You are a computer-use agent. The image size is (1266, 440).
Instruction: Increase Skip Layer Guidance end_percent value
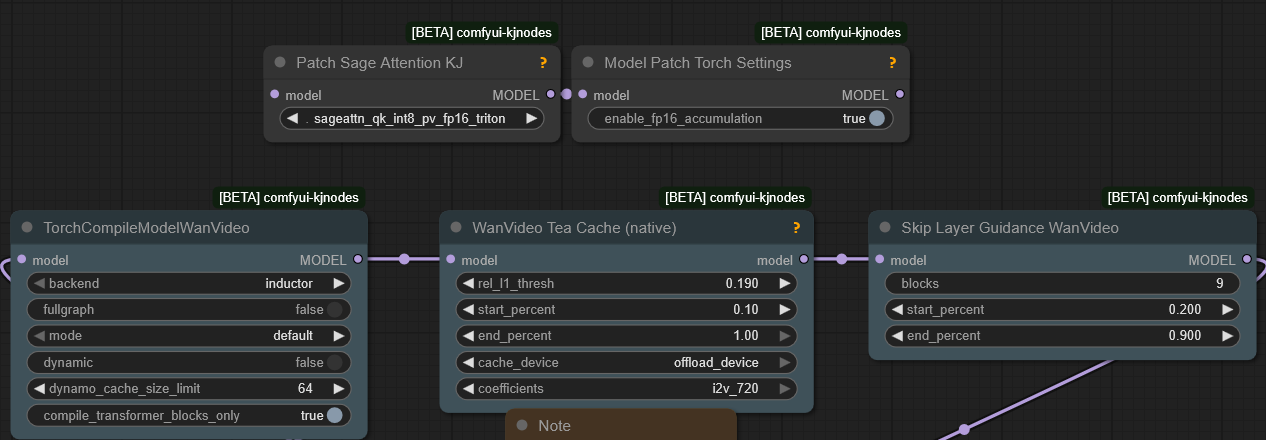[1228, 336]
